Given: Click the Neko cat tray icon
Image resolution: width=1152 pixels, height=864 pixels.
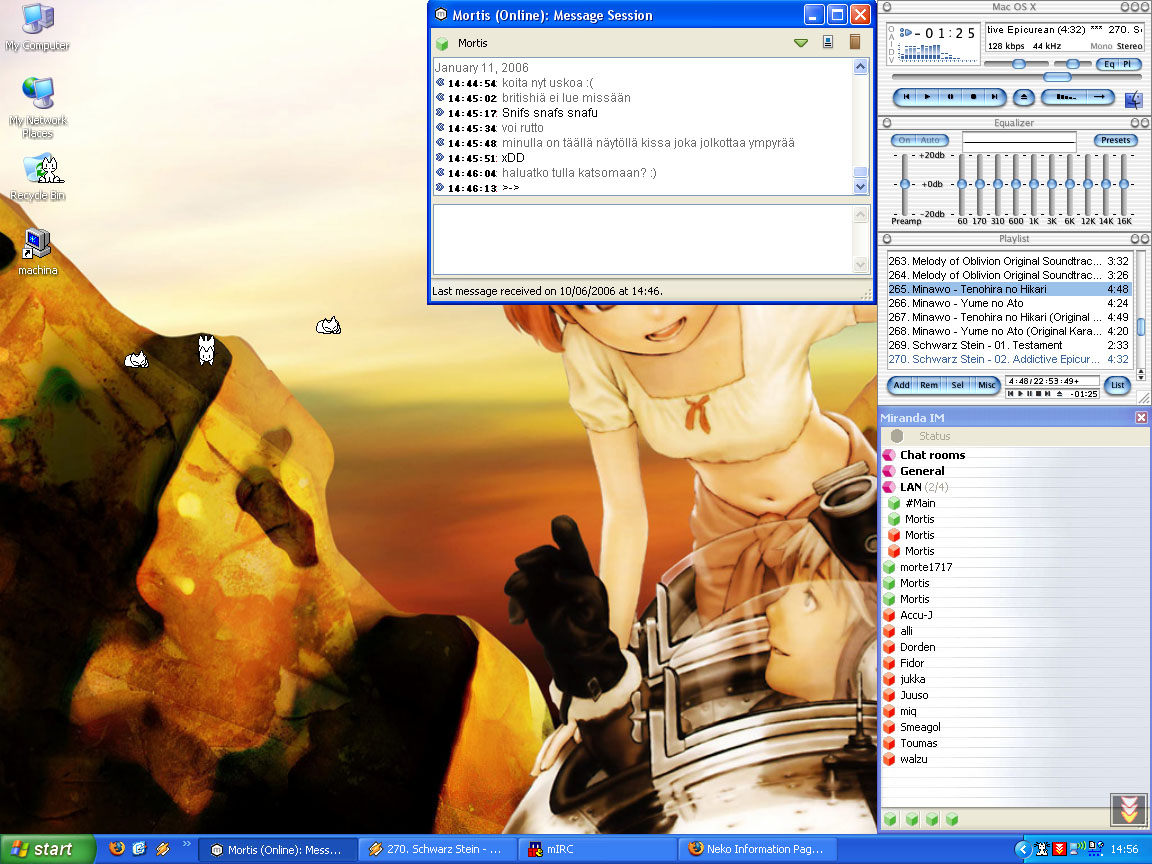Looking at the screenshot, I should (x=1041, y=849).
